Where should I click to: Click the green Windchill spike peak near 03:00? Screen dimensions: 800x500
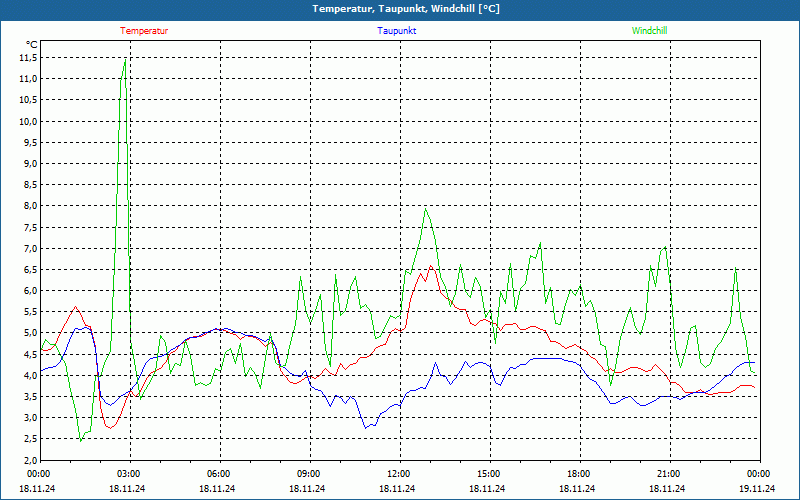click(x=125, y=59)
